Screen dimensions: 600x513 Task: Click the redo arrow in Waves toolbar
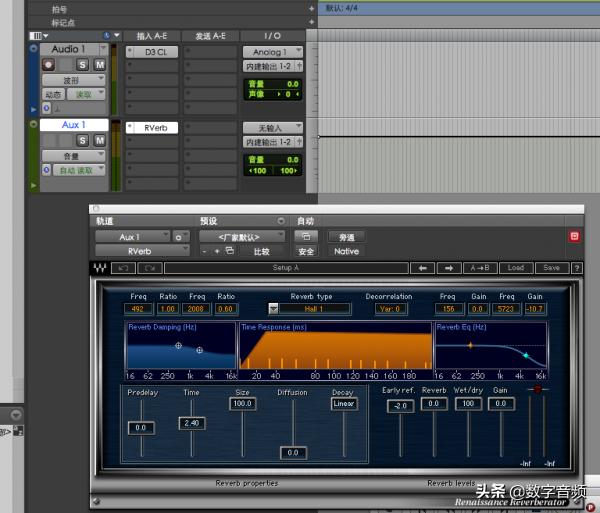click(x=151, y=268)
